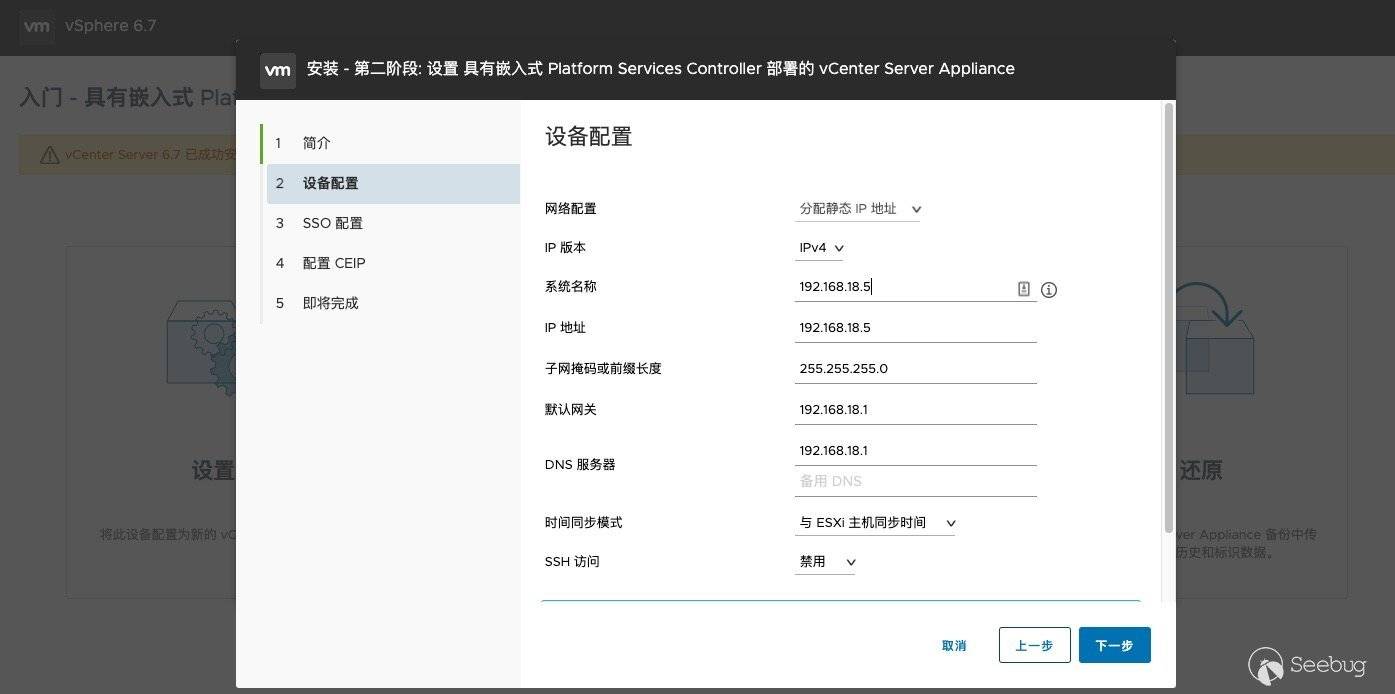Image resolution: width=1395 pixels, height=694 pixels.
Task: Click the info icon beside system name
Action: coord(1048,290)
